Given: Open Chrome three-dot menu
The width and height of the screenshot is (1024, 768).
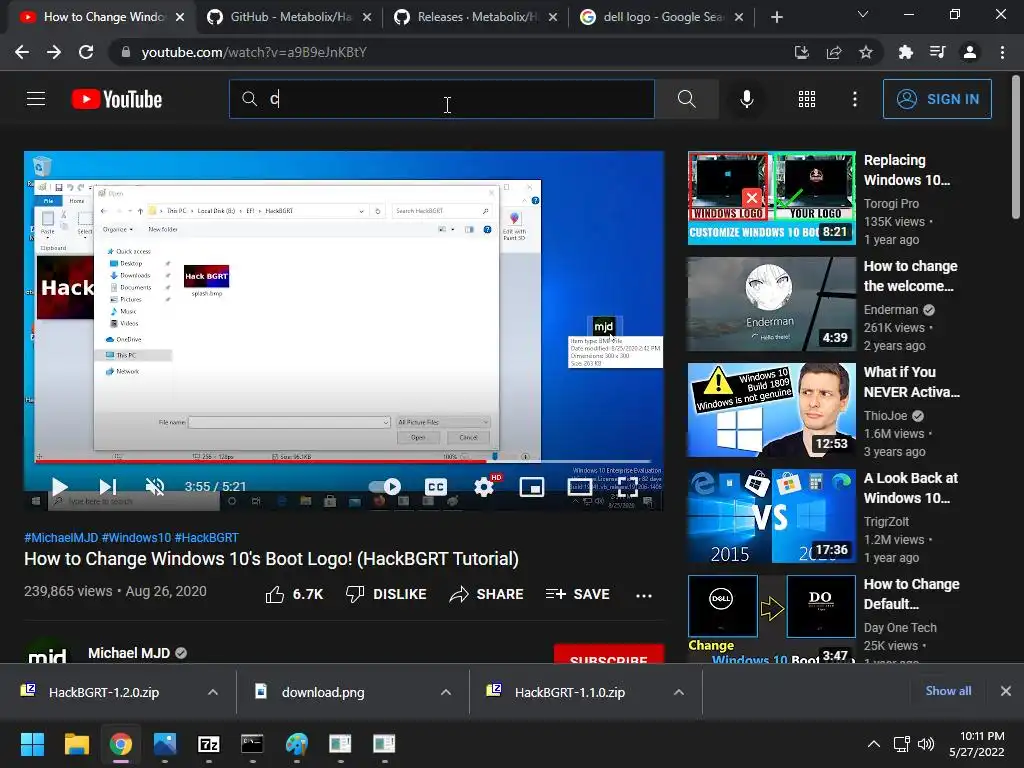Looking at the screenshot, I should pyautogui.click(x=1002, y=52).
